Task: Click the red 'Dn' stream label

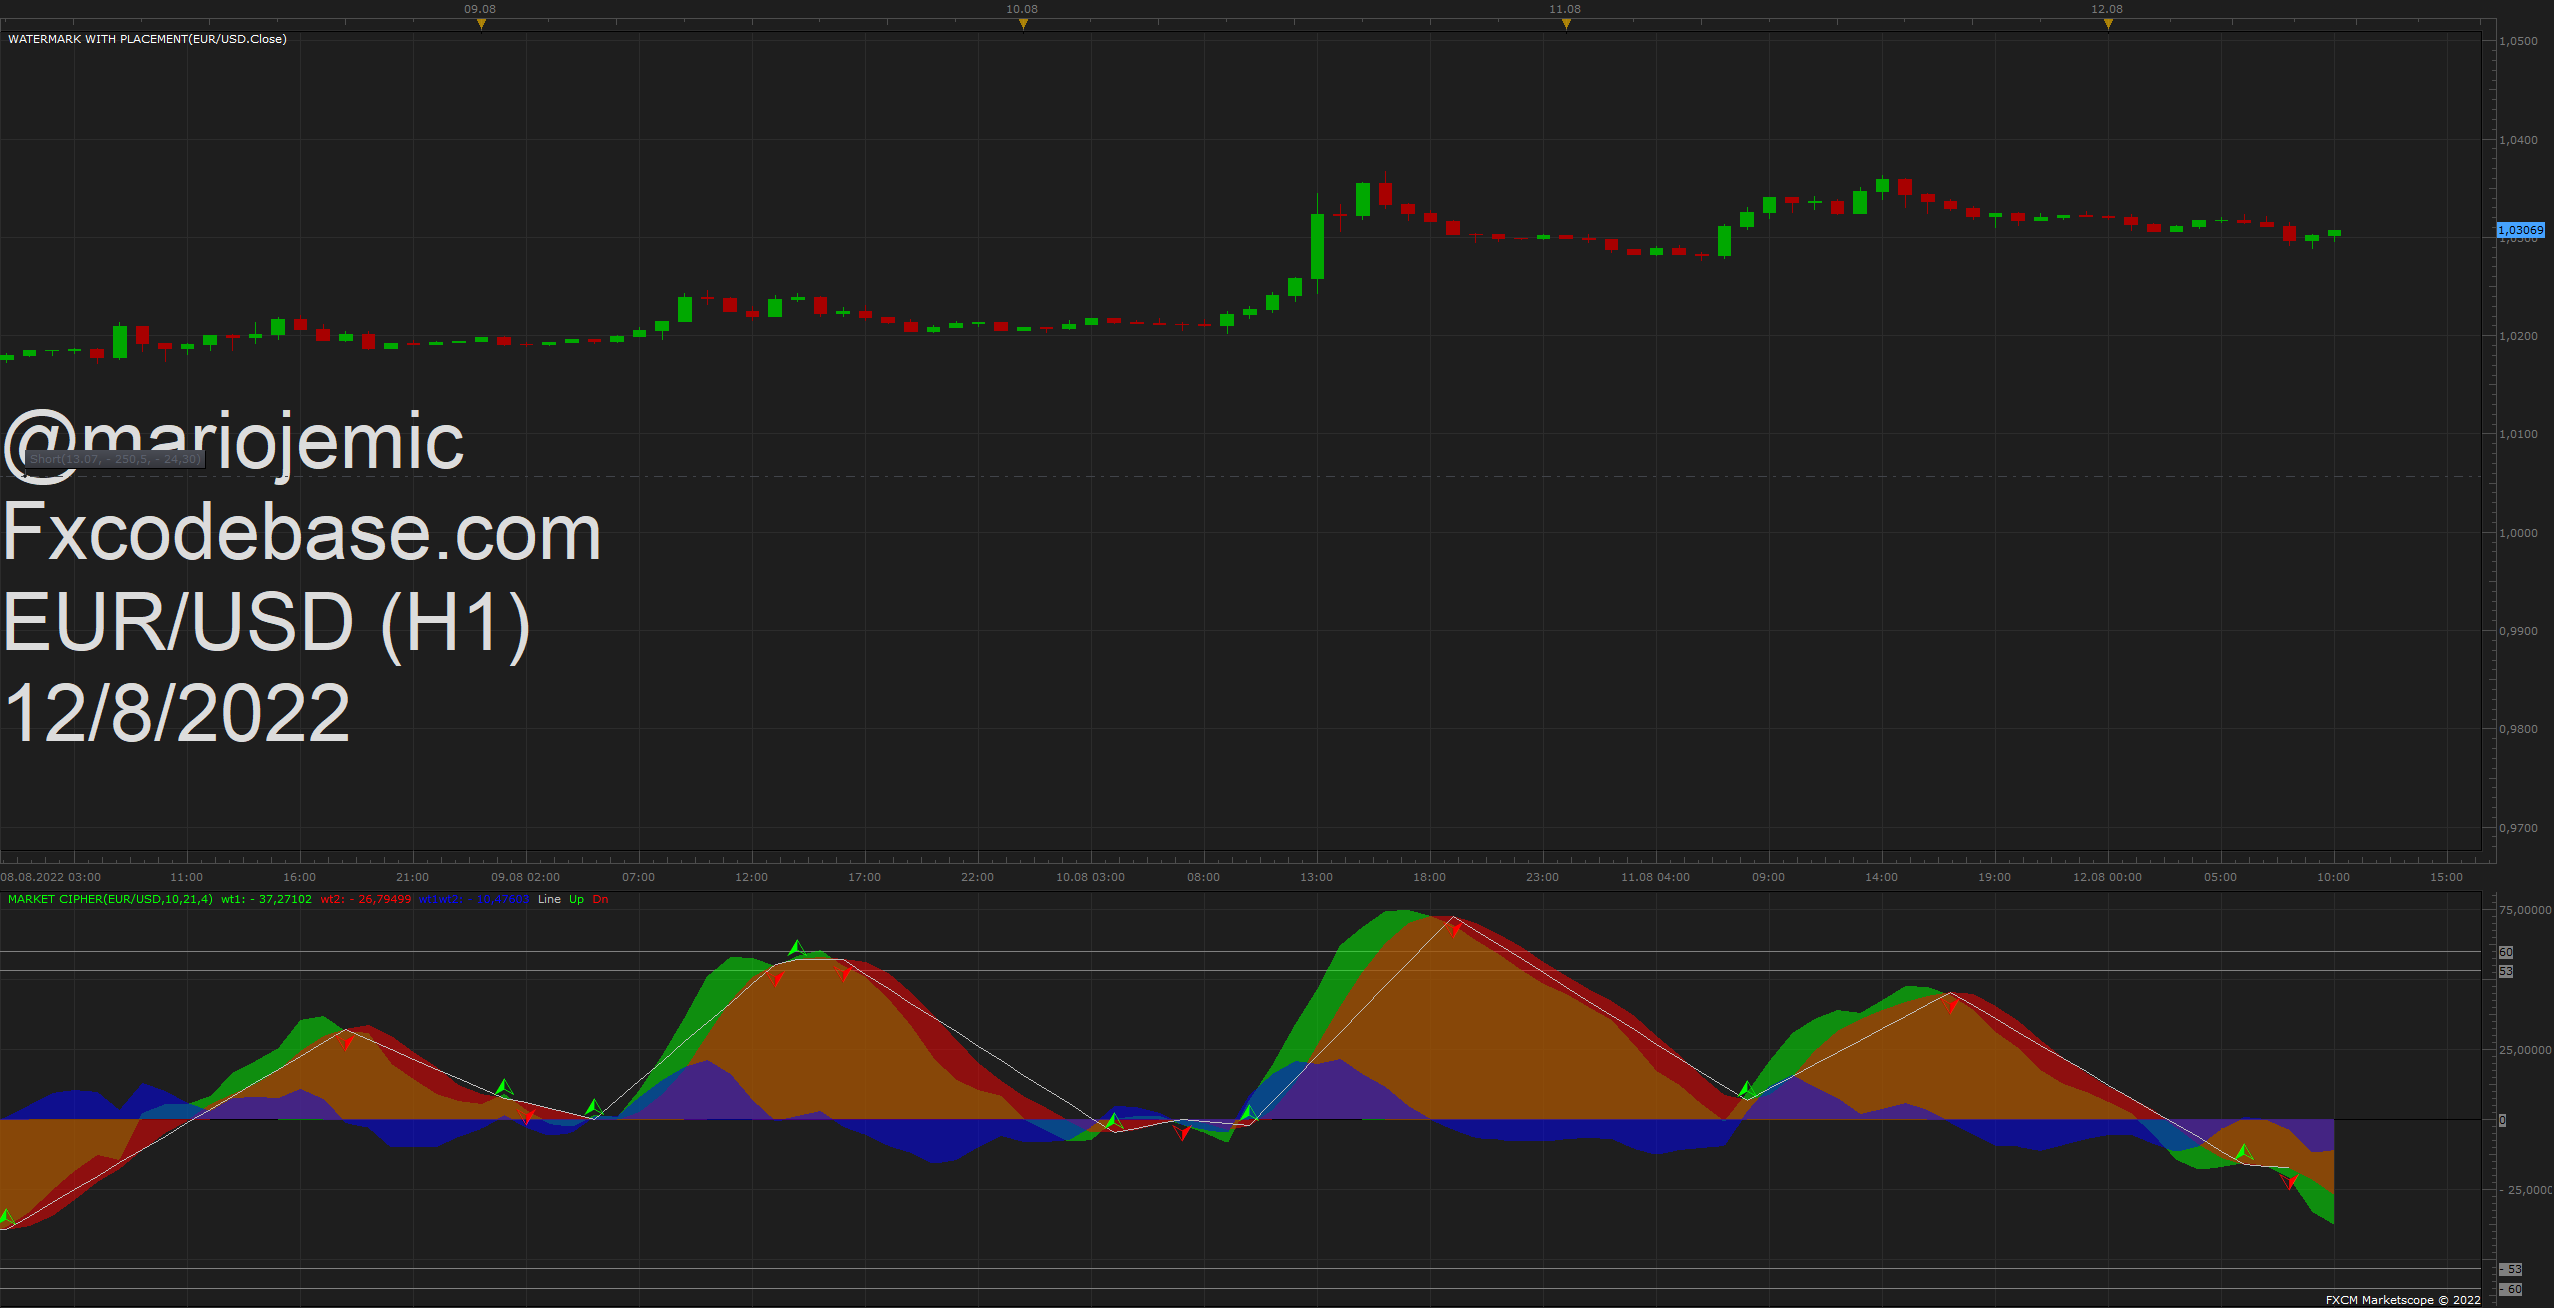Action: [600, 899]
